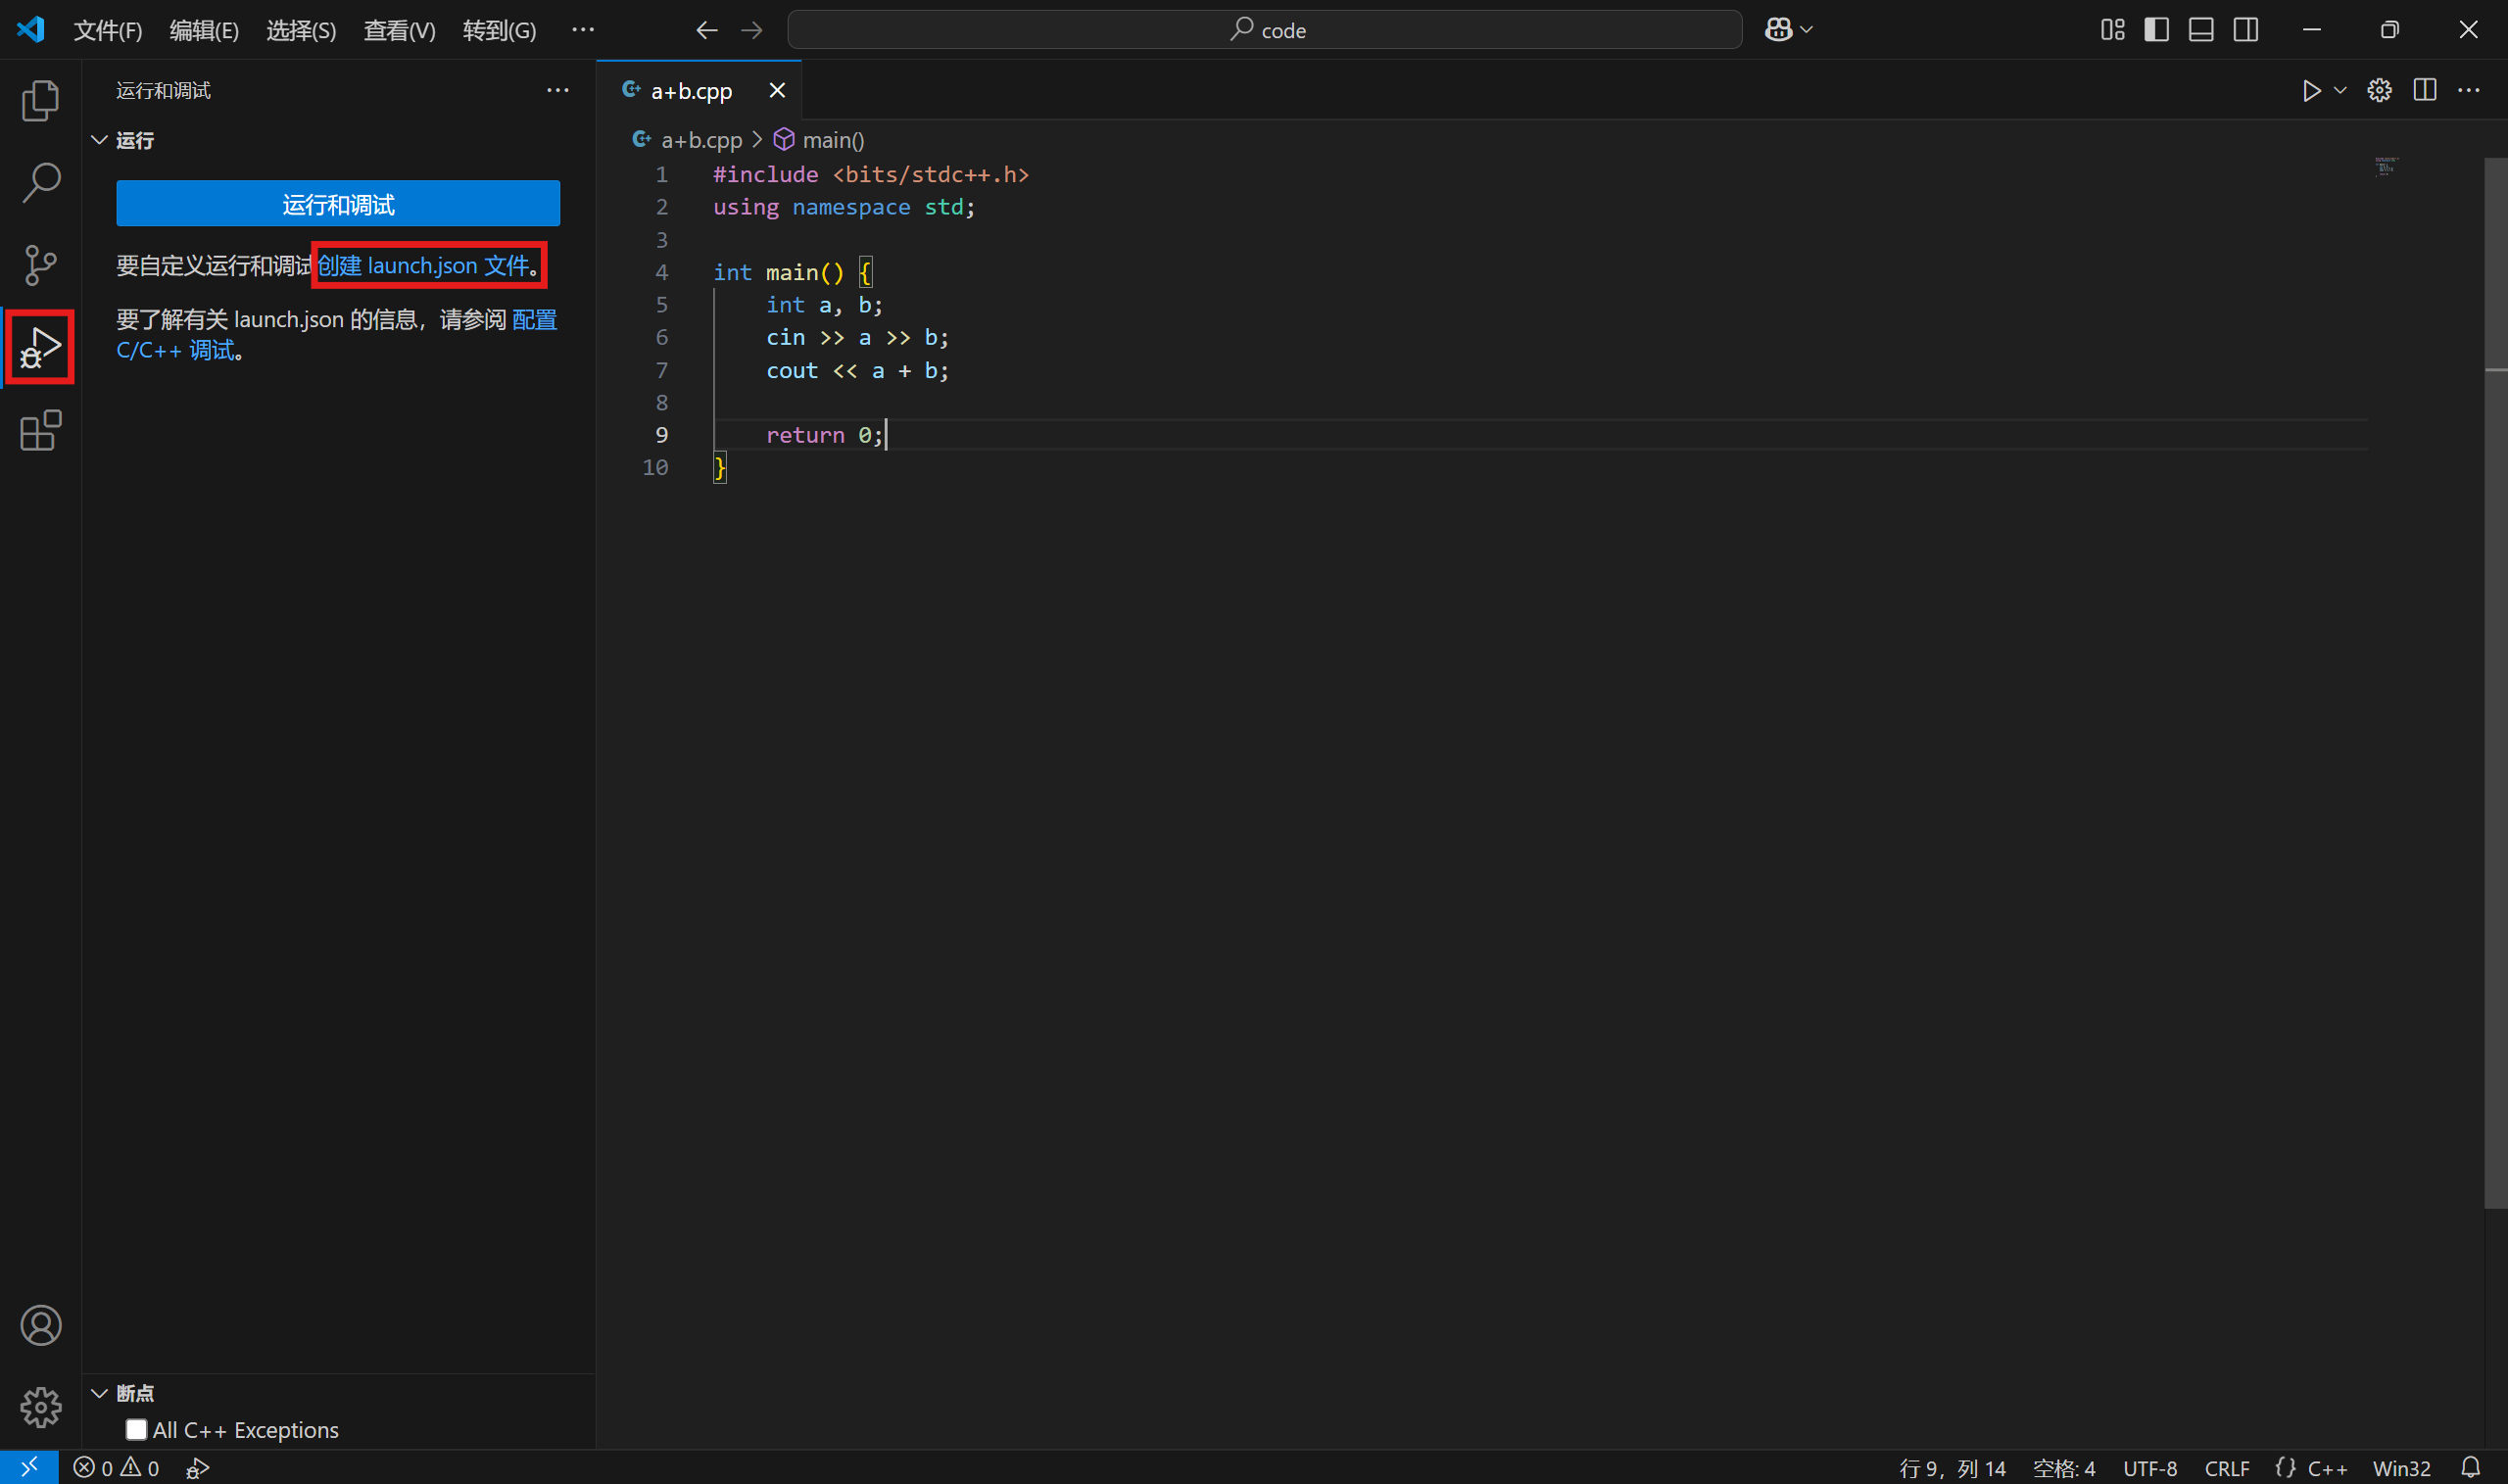Open Accounts icon in activity bar
This screenshot has height=1484, width=2508.
[x=41, y=1324]
